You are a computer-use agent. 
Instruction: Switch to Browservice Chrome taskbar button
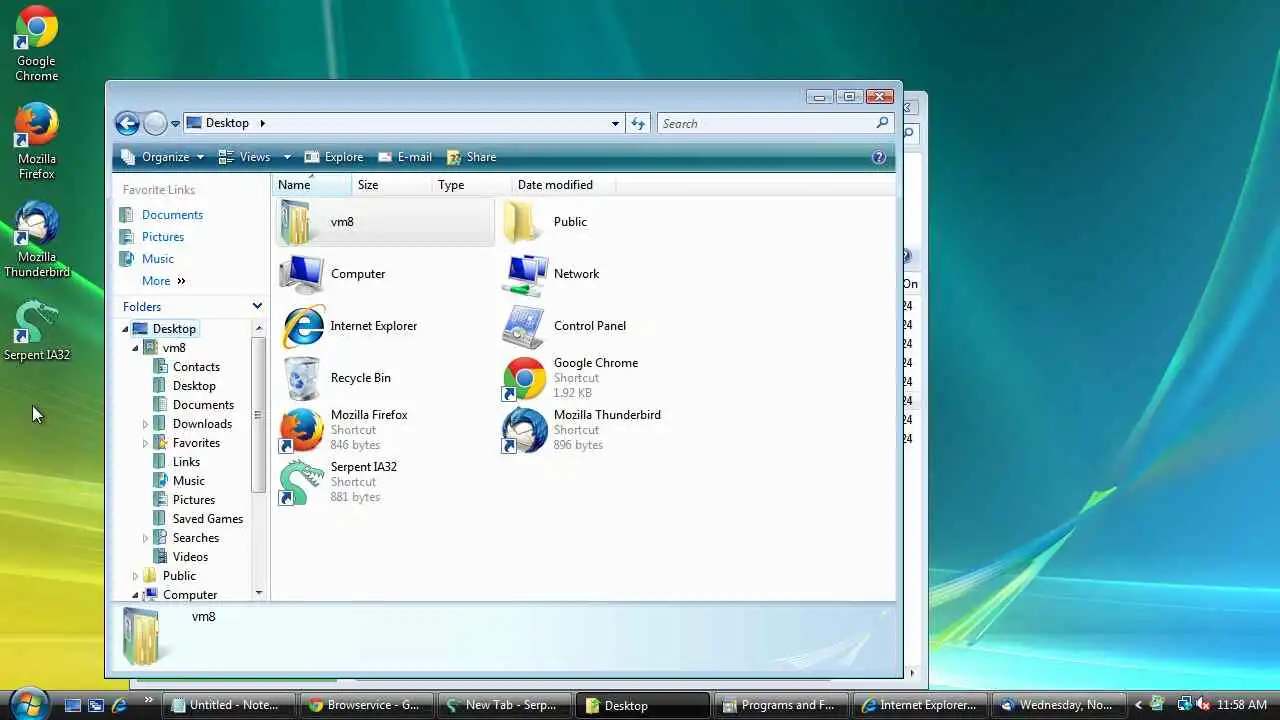coord(366,705)
